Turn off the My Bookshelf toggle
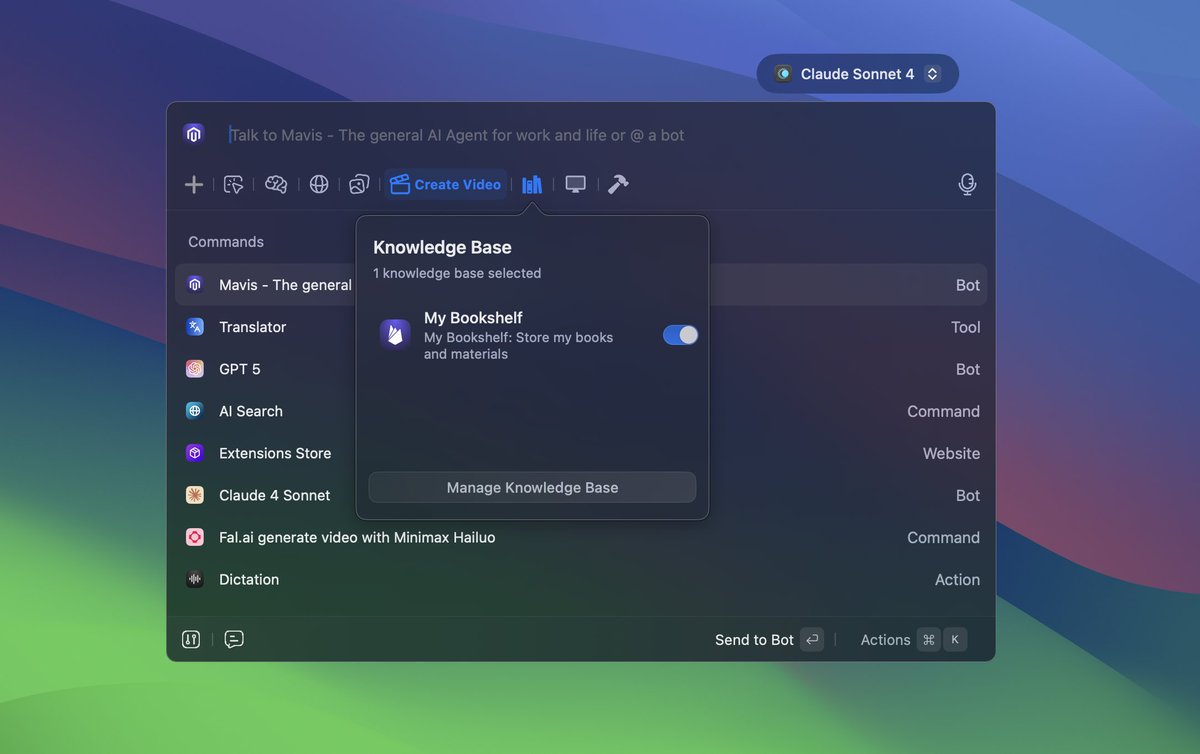This screenshot has height=754, width=1200. coord(680,335)
